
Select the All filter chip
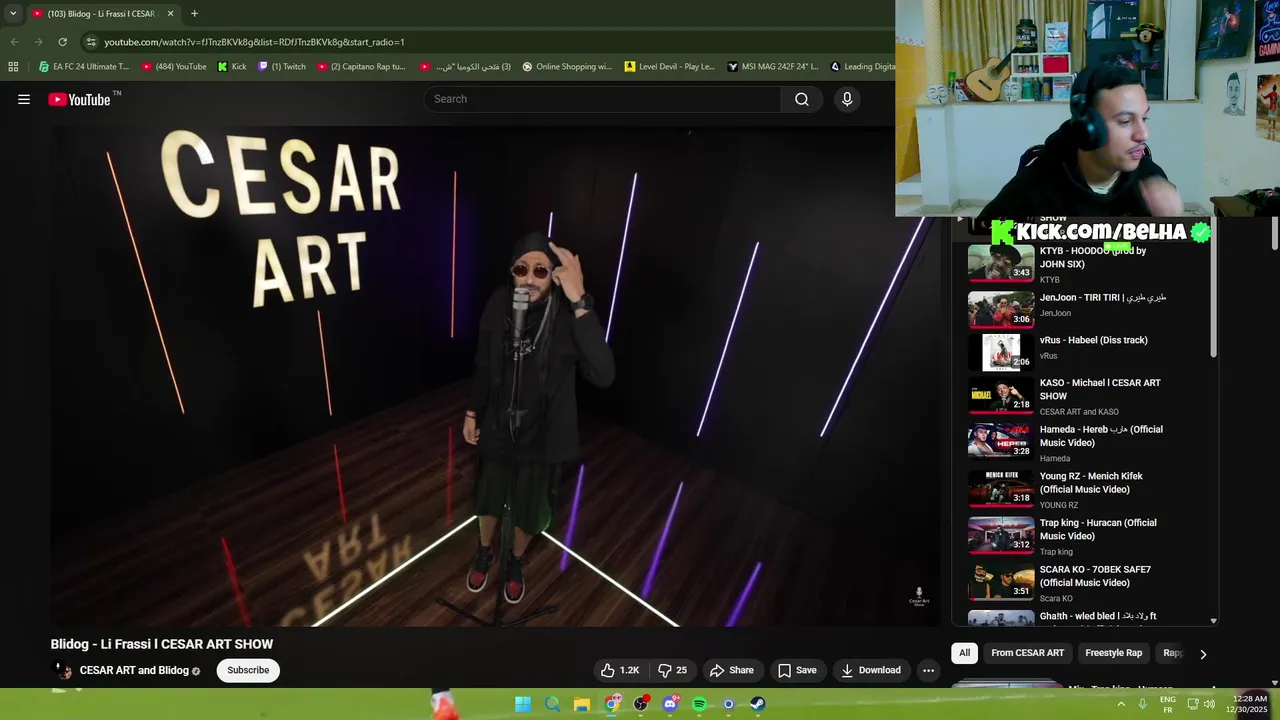[x=964, y=653]
